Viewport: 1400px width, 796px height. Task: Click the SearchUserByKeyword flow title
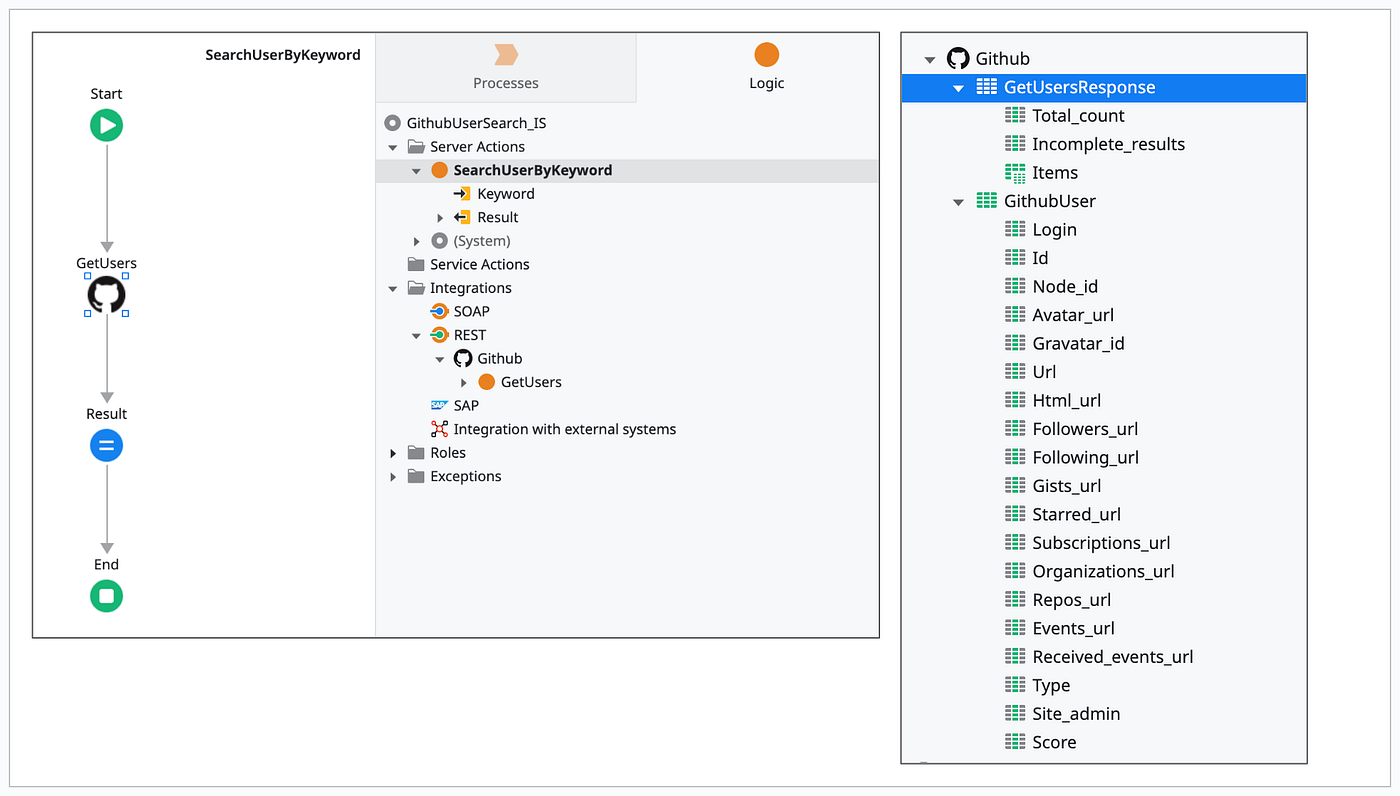point(283,55)
